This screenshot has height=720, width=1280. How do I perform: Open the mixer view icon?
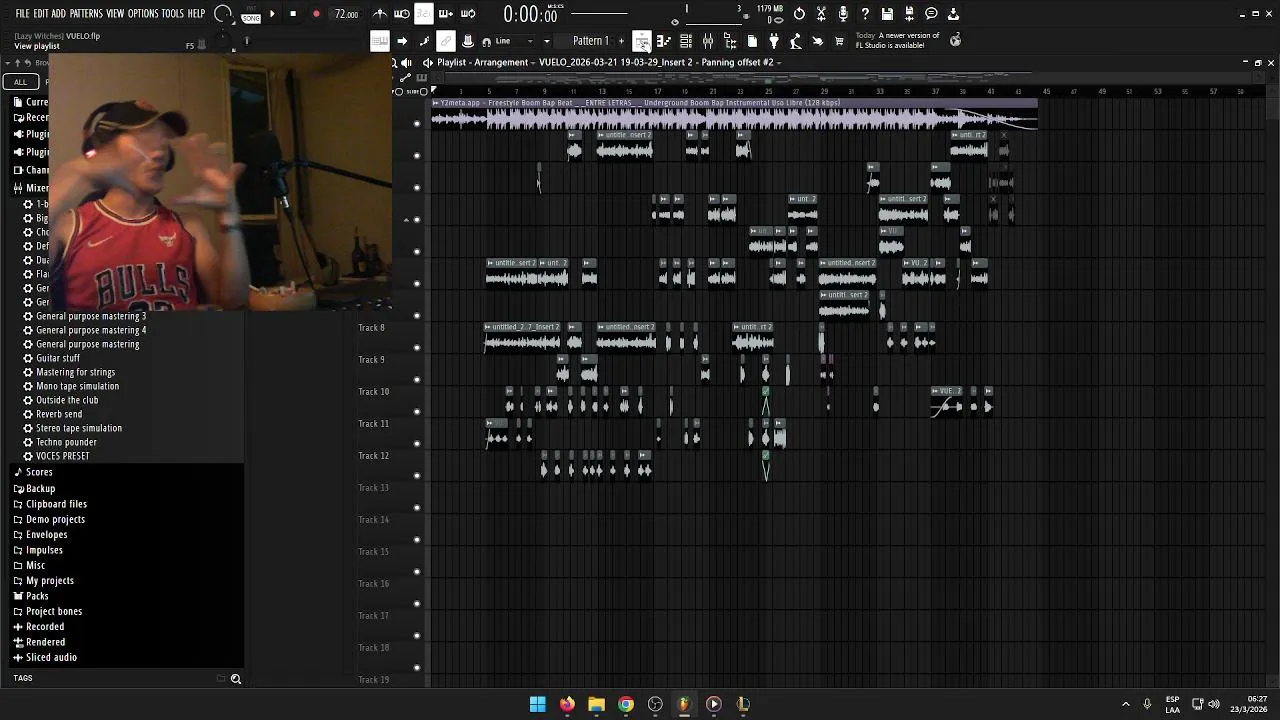tap(707, 41)
